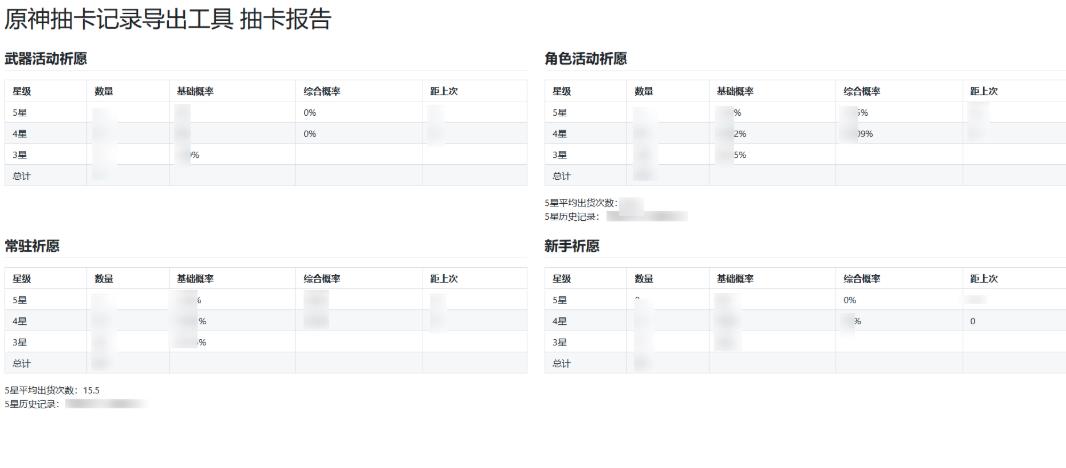Click 5星平均出货次数 15.5 under 常驻祈愿
The height and width of the screenshot is (468, 1066).
[52, 390]
